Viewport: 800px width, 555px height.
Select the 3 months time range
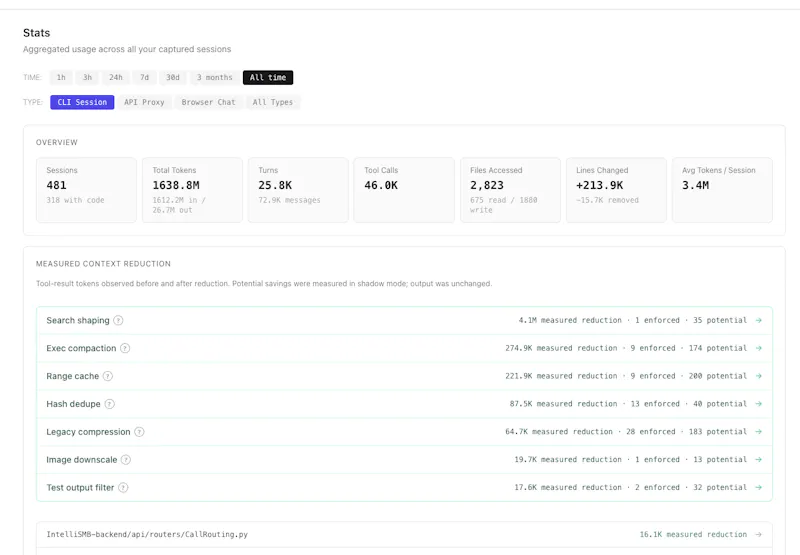point(215,78)
